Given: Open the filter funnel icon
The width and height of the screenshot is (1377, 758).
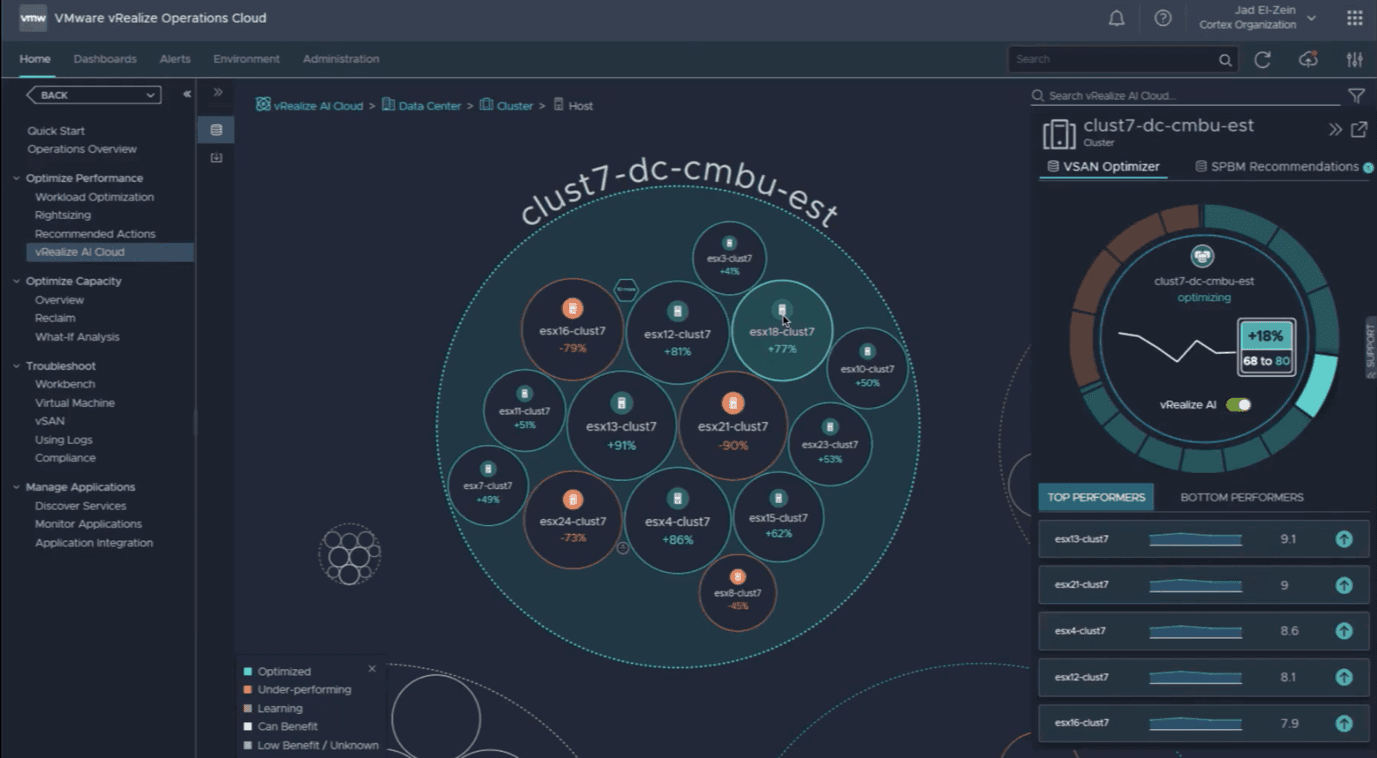Looking at the screenshot, I should pyautogui.click(x=1356, y=96).
